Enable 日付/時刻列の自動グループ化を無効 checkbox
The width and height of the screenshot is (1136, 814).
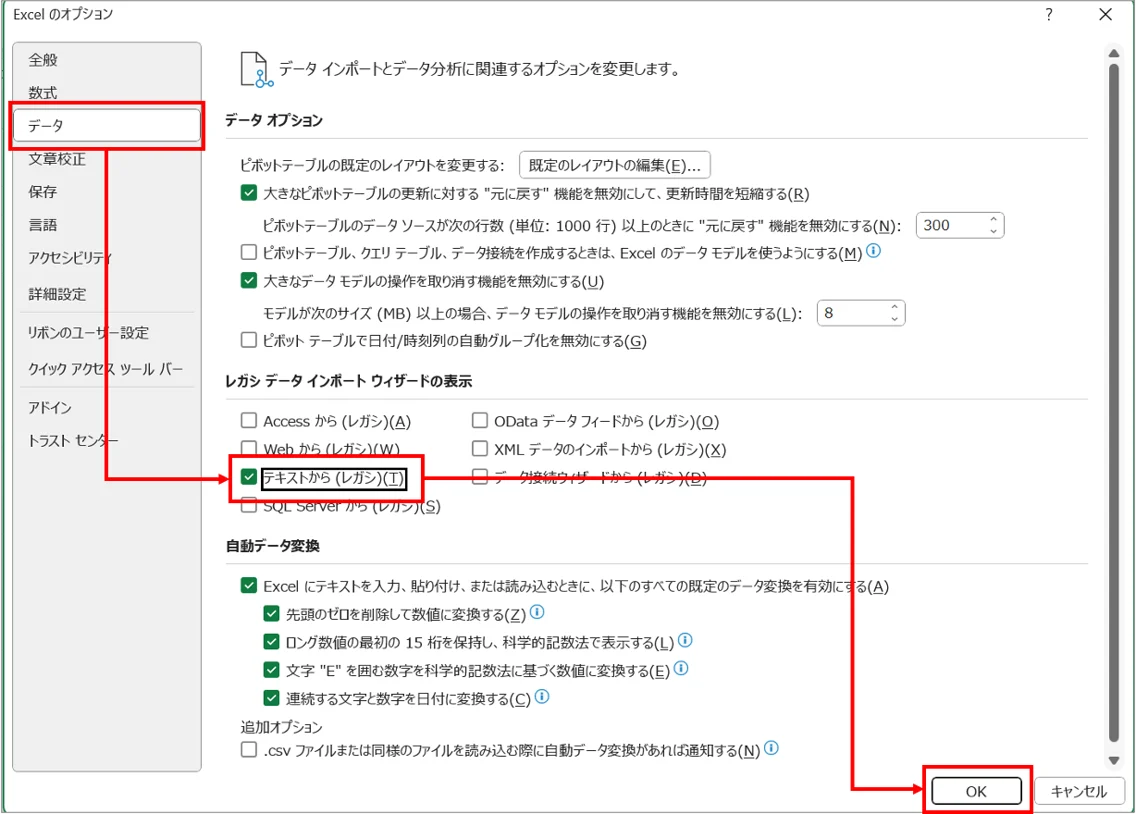[x=248, y=340]
